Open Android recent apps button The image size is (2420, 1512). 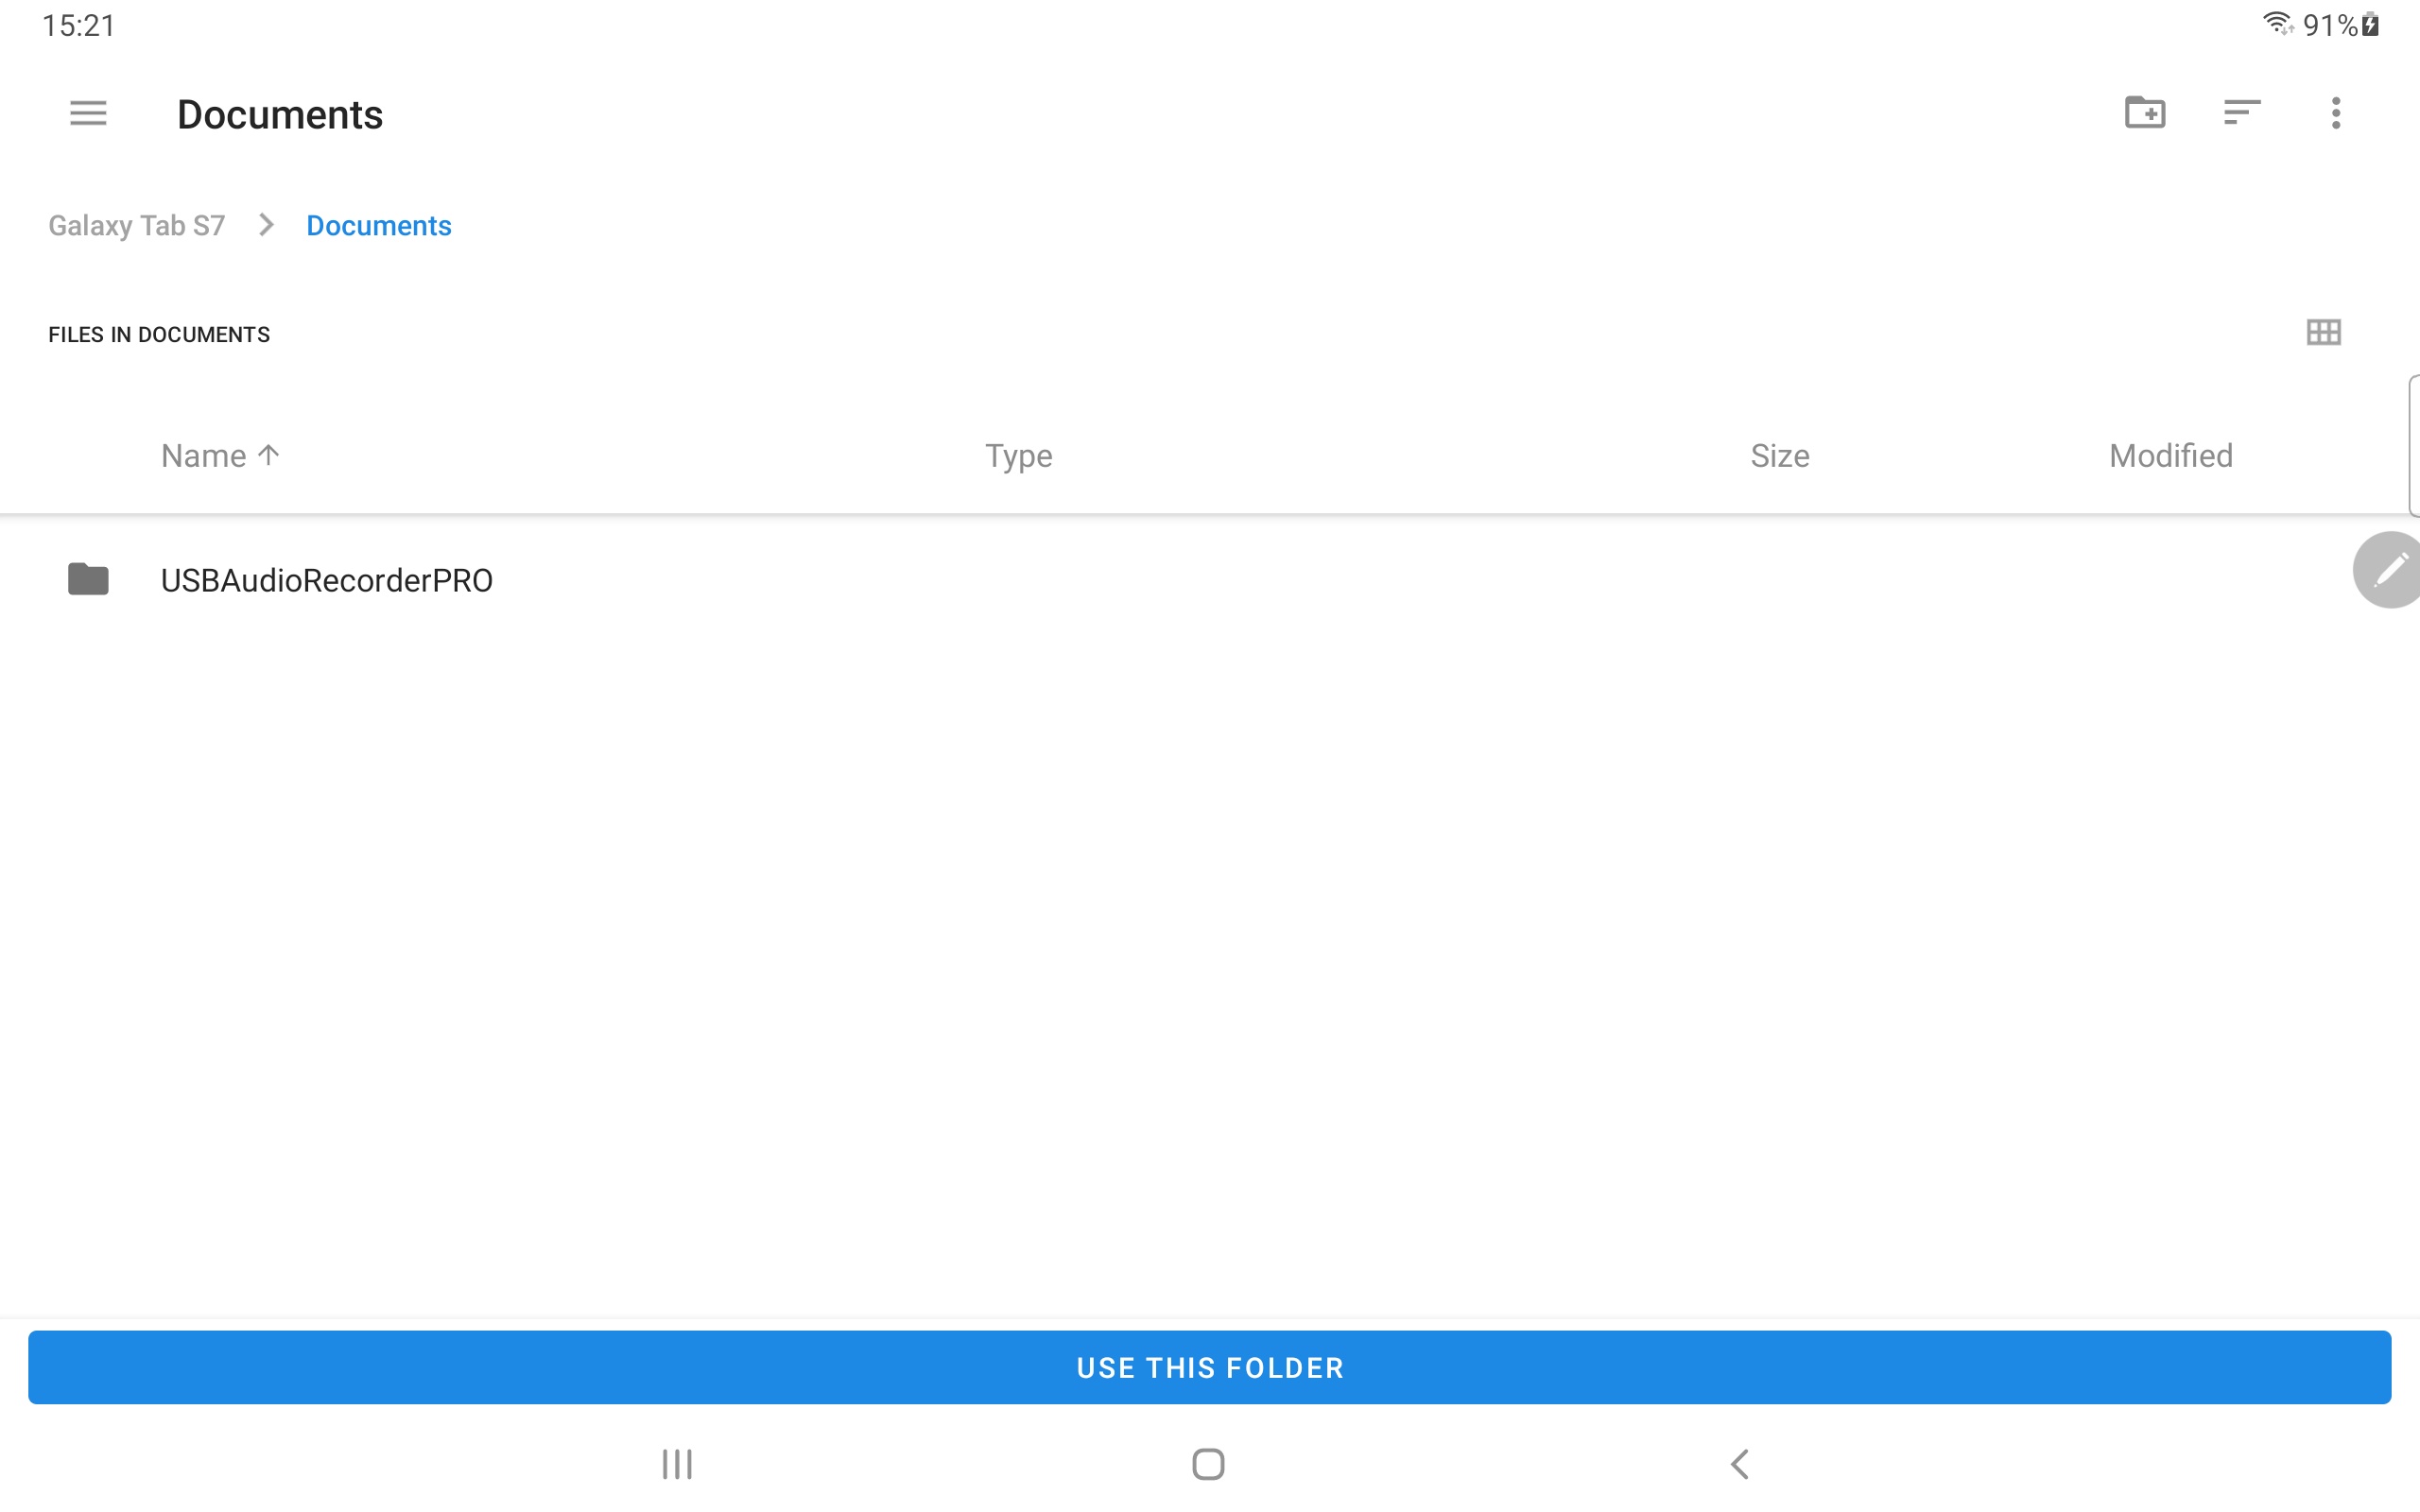coord(677,1464)
